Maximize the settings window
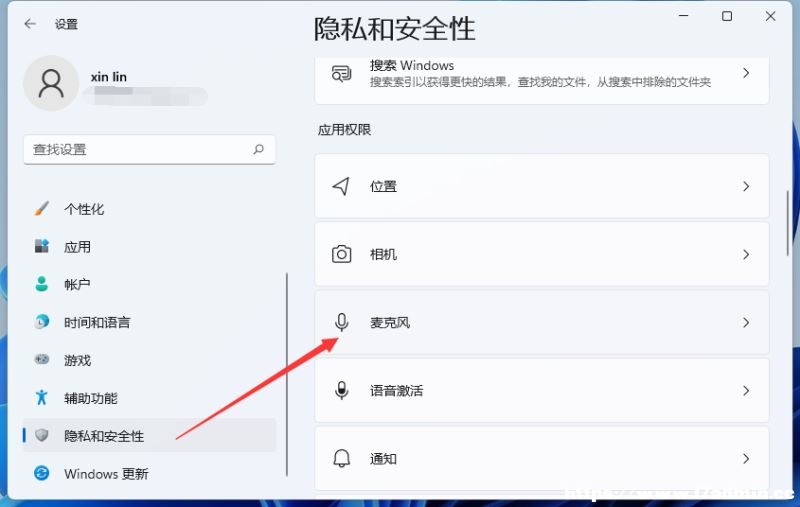This screenshot has width=800, height=507. click(727, 16)
